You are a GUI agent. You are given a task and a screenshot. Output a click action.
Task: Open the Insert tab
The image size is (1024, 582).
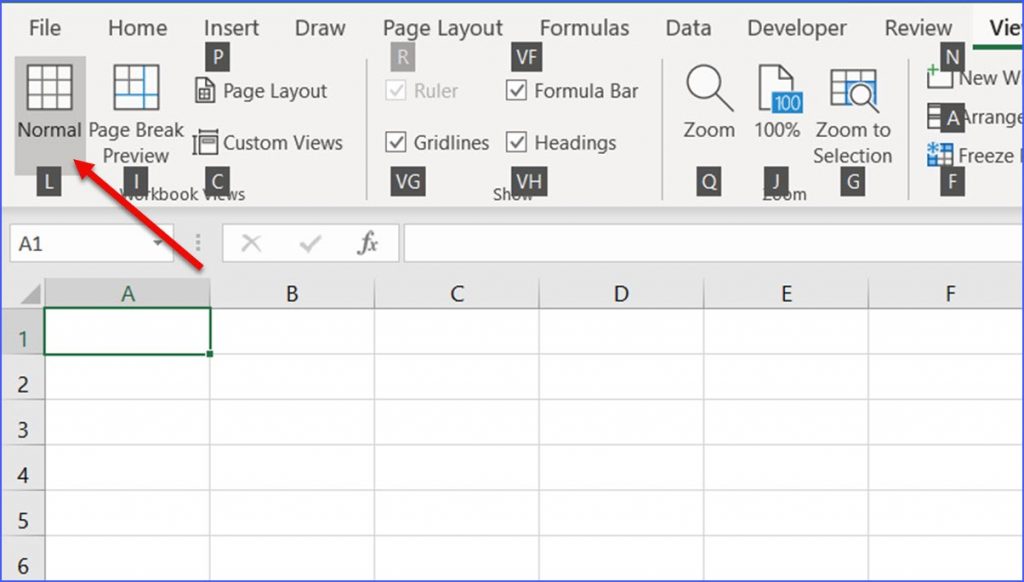[x=231, y=28]
